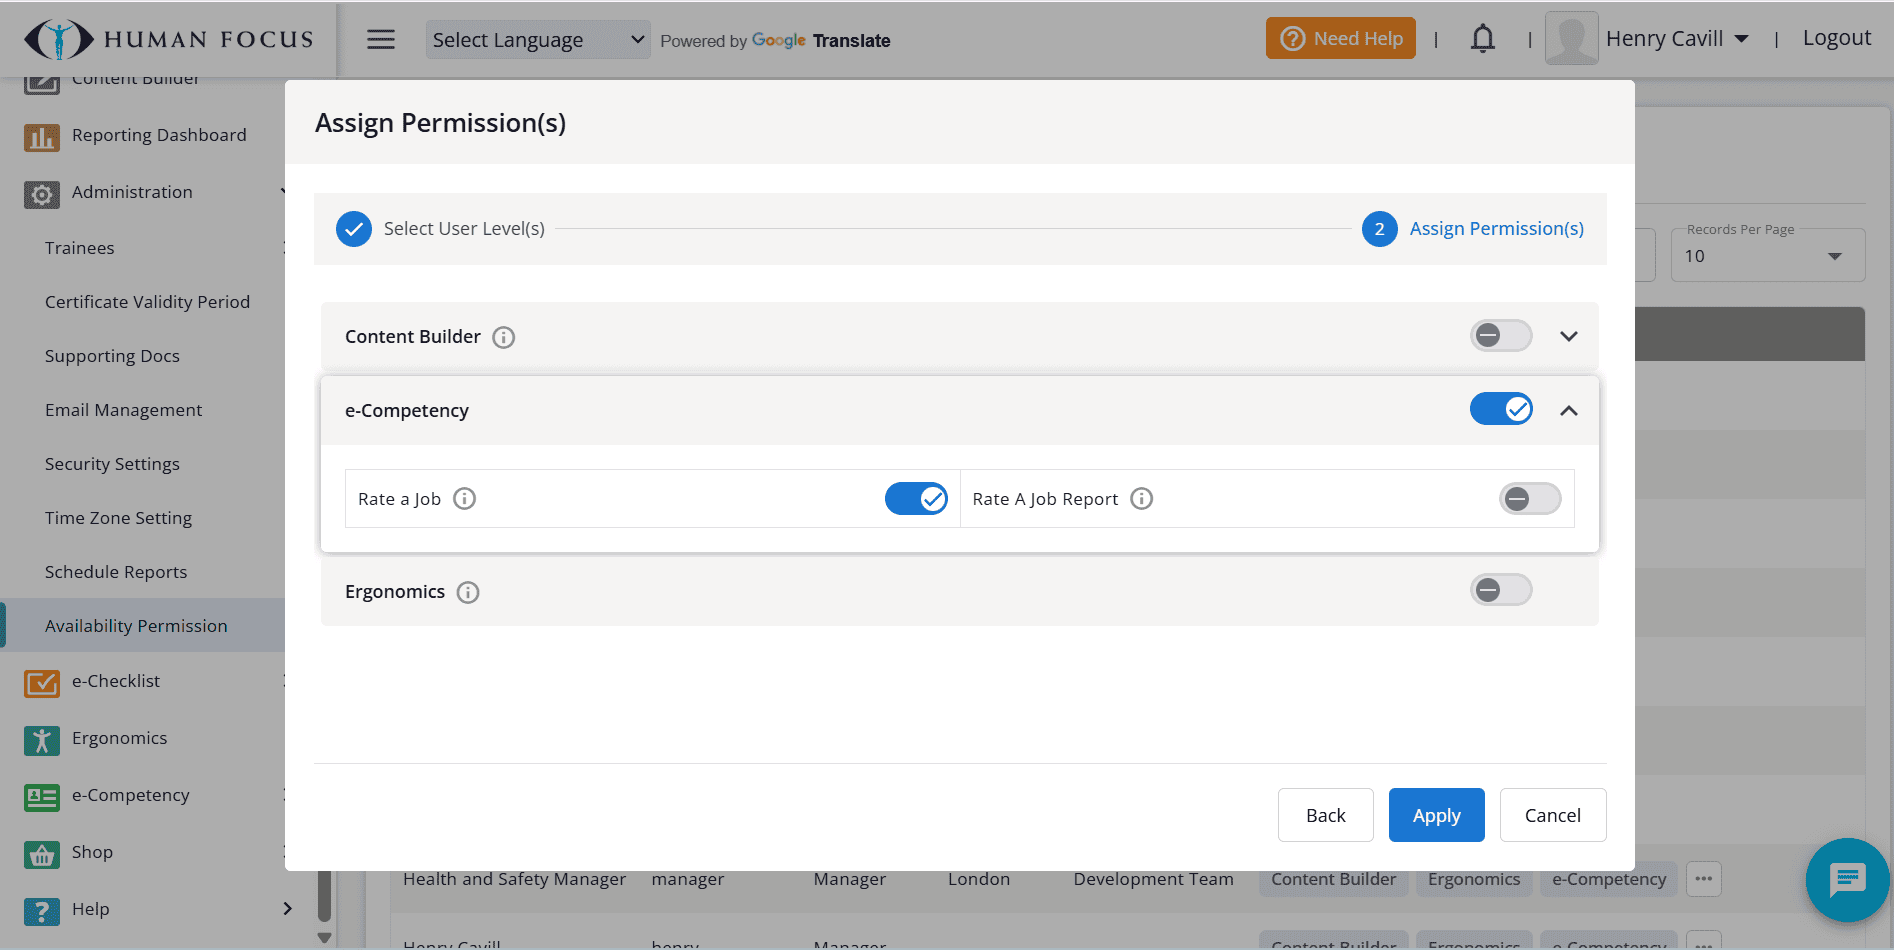1894x950 pixels.
Task: Open the Select Language dropdown
Action: click(x=537, y=40)
